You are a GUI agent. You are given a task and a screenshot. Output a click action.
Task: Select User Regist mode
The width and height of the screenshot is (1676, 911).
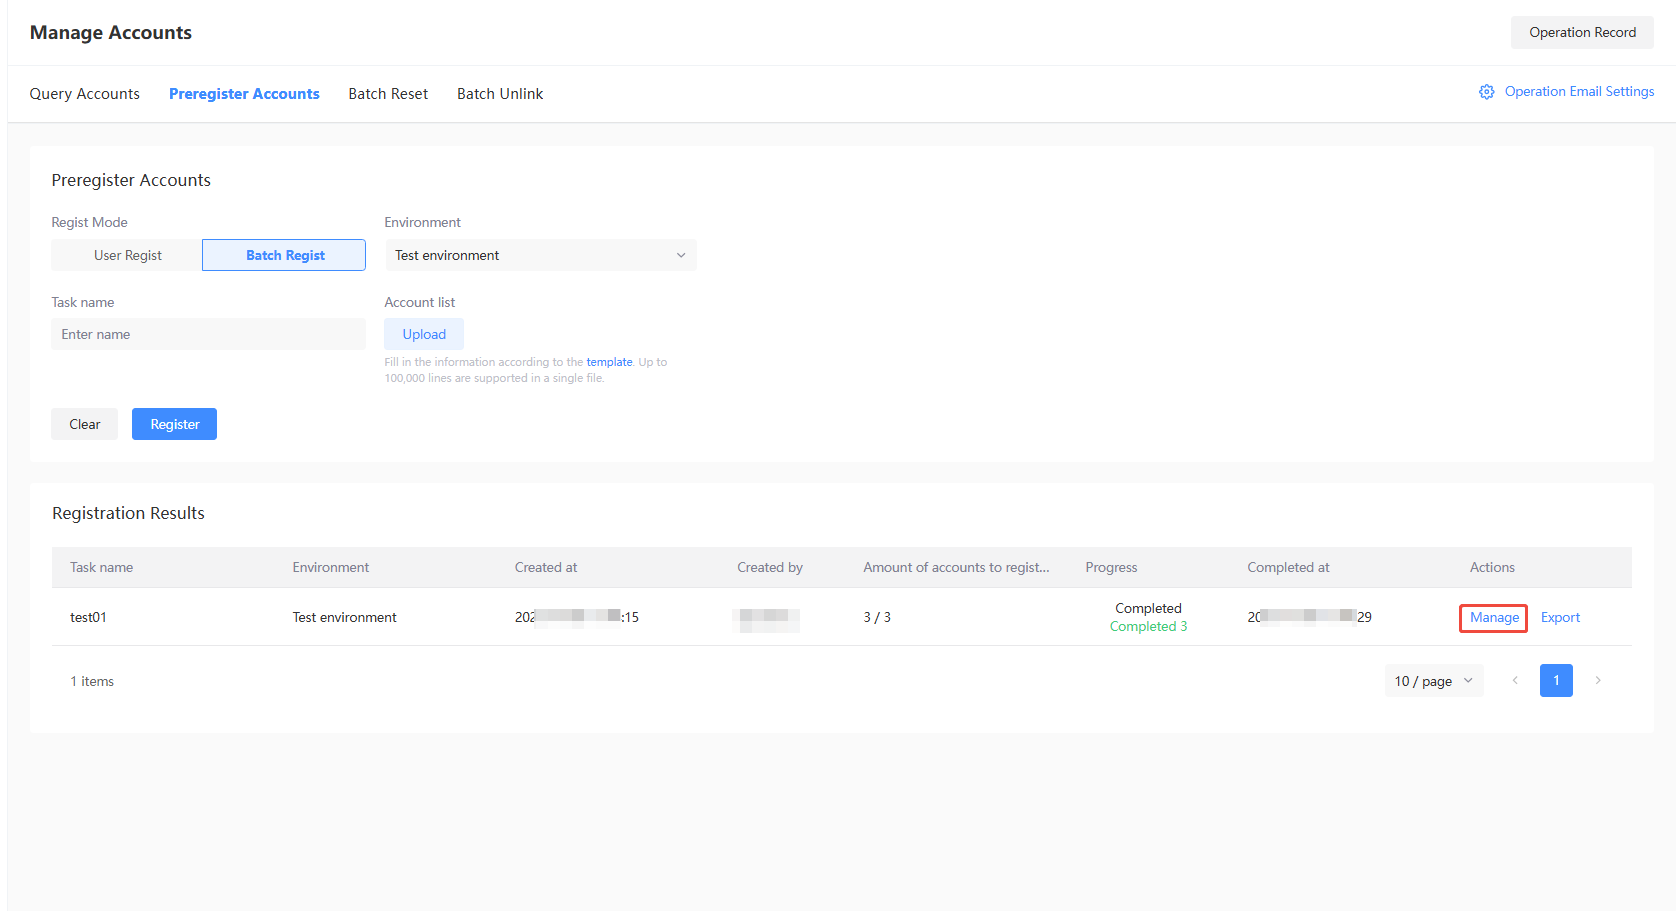coord(127,255)
